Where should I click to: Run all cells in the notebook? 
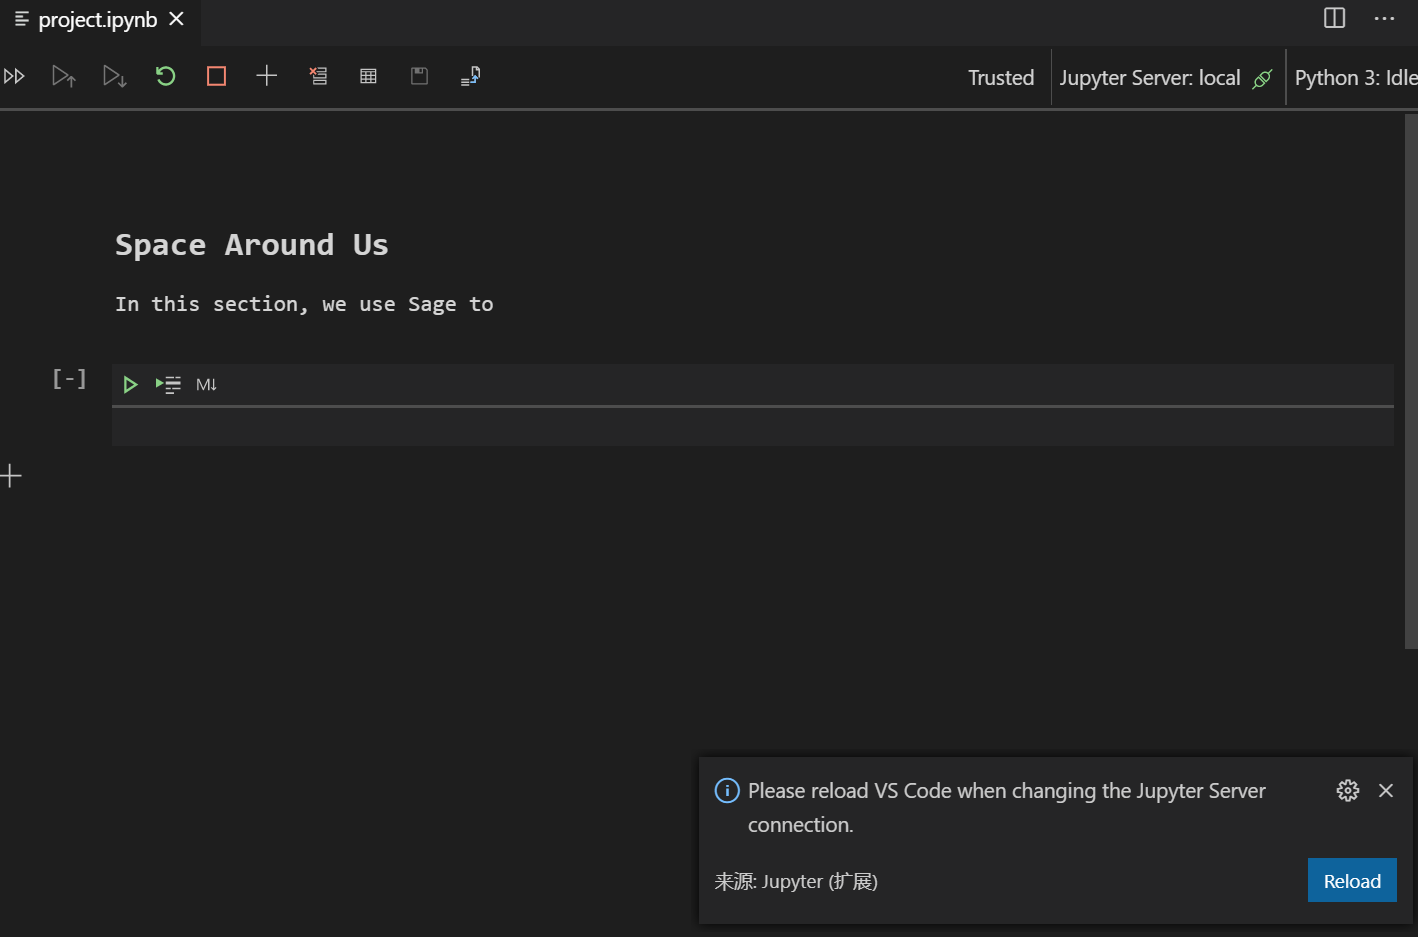14,75
